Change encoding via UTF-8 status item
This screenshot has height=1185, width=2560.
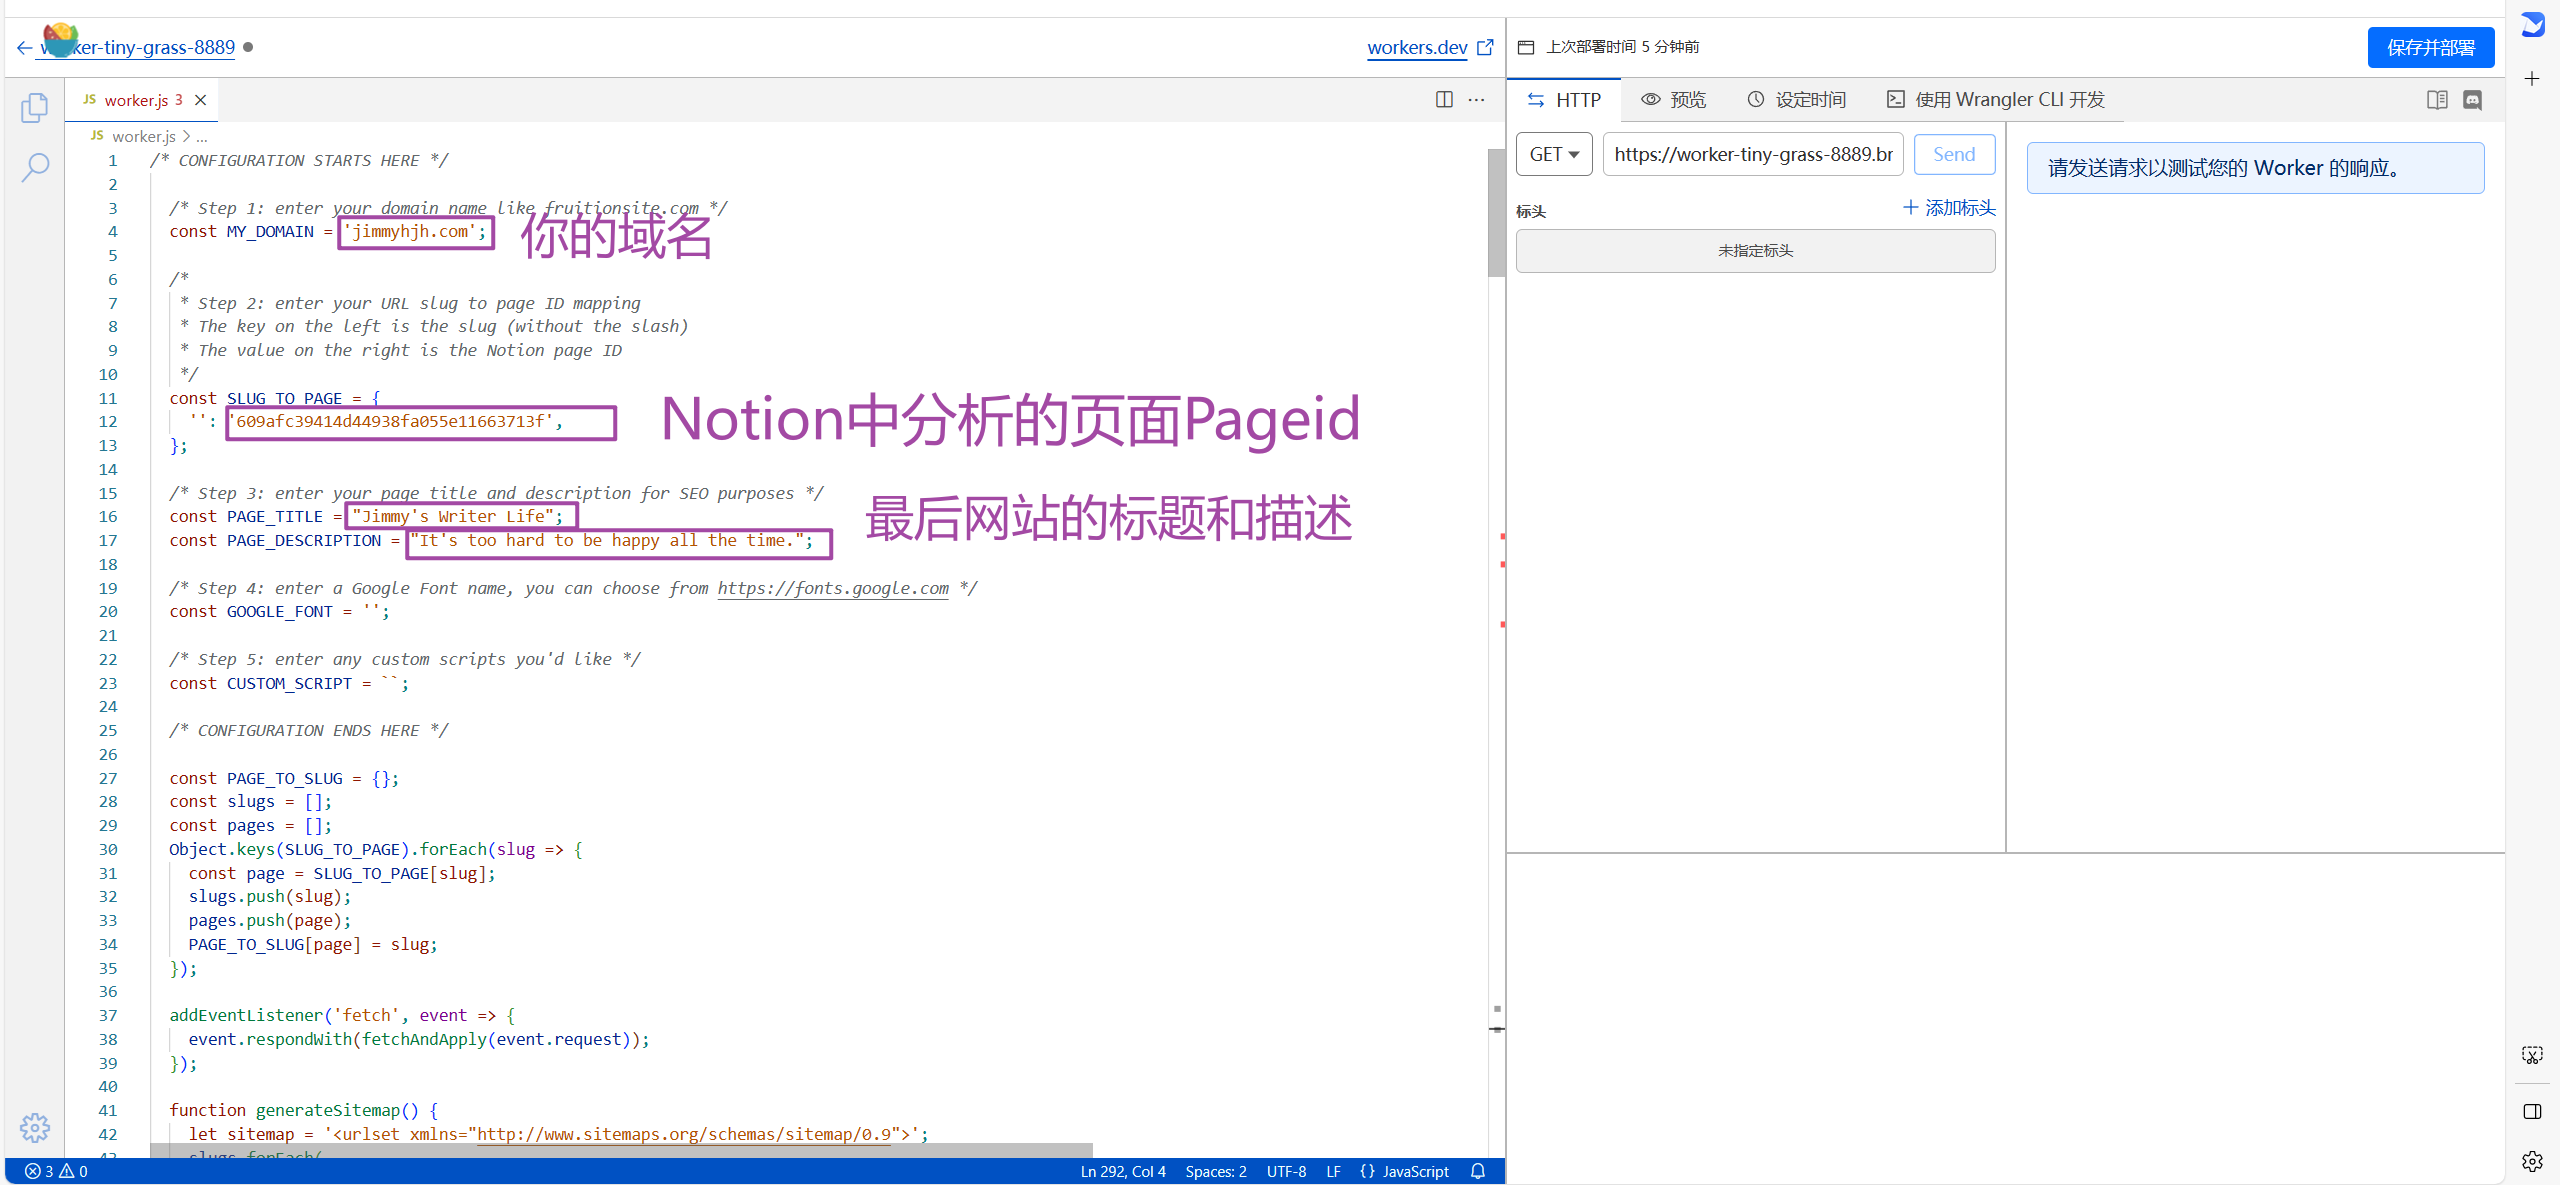pos(1286,1171)
